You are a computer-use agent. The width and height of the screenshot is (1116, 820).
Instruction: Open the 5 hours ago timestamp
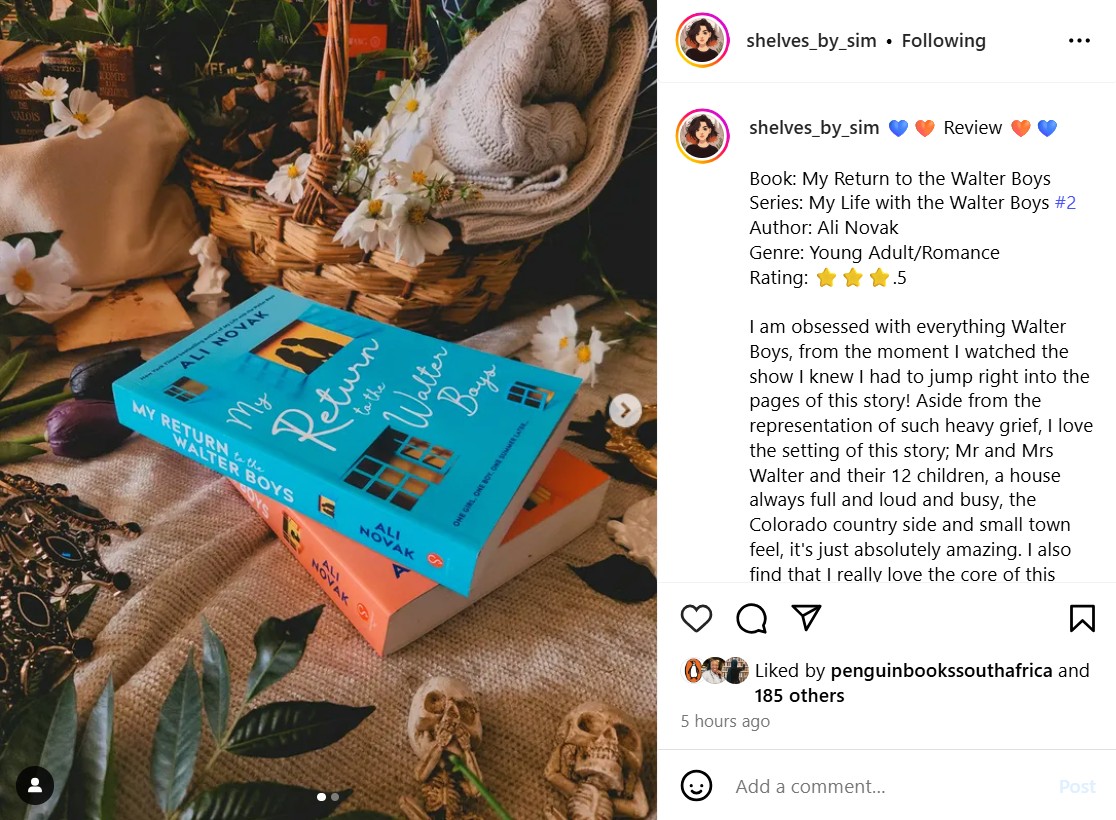(725, 721)
